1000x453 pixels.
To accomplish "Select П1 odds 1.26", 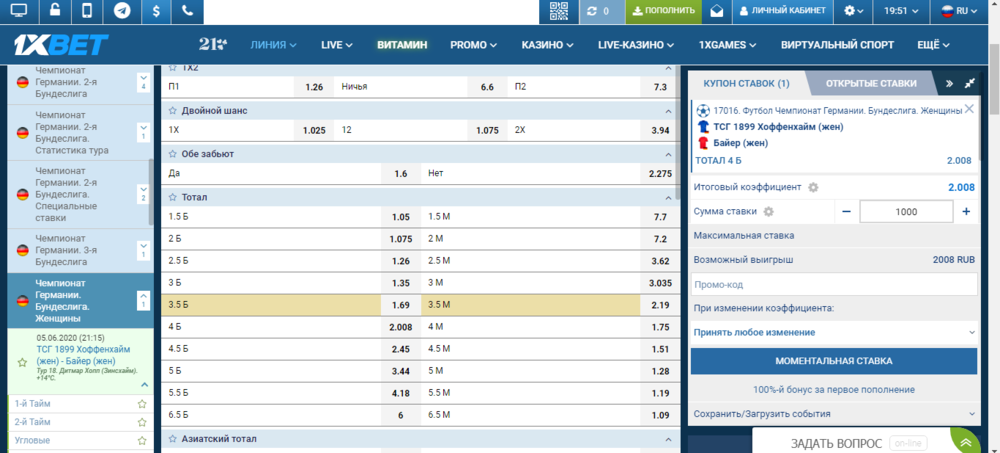I will point(314,87).
